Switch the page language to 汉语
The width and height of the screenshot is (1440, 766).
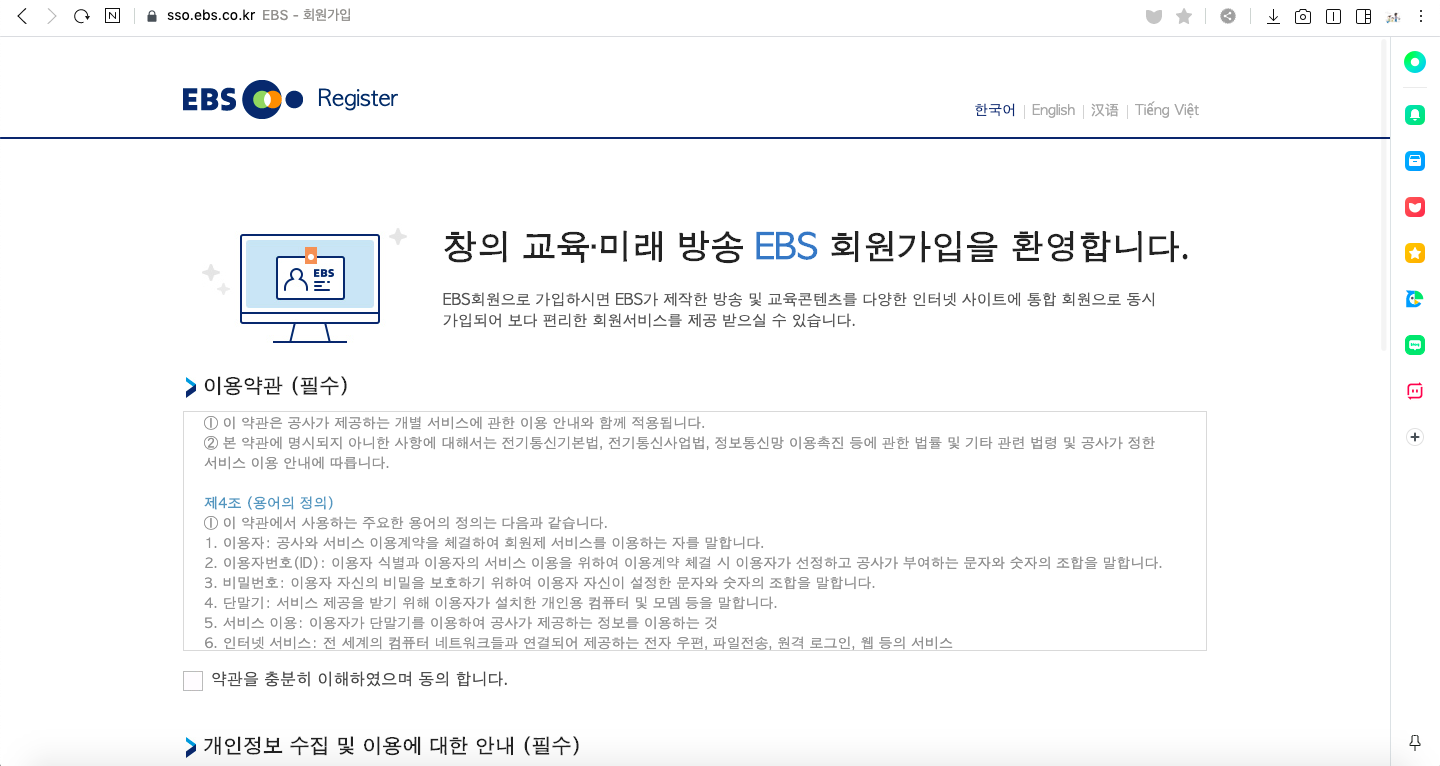point(1105,110)
